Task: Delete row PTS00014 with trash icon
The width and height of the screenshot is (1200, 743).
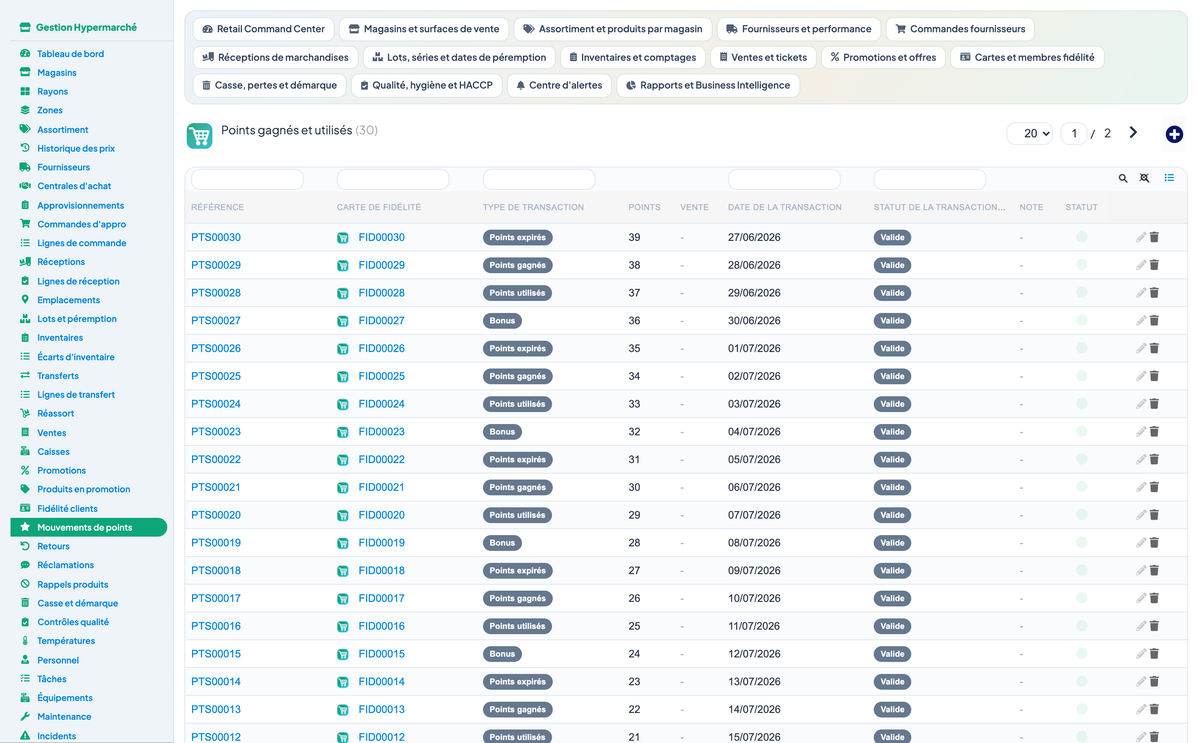Action: coord(1154,682)
